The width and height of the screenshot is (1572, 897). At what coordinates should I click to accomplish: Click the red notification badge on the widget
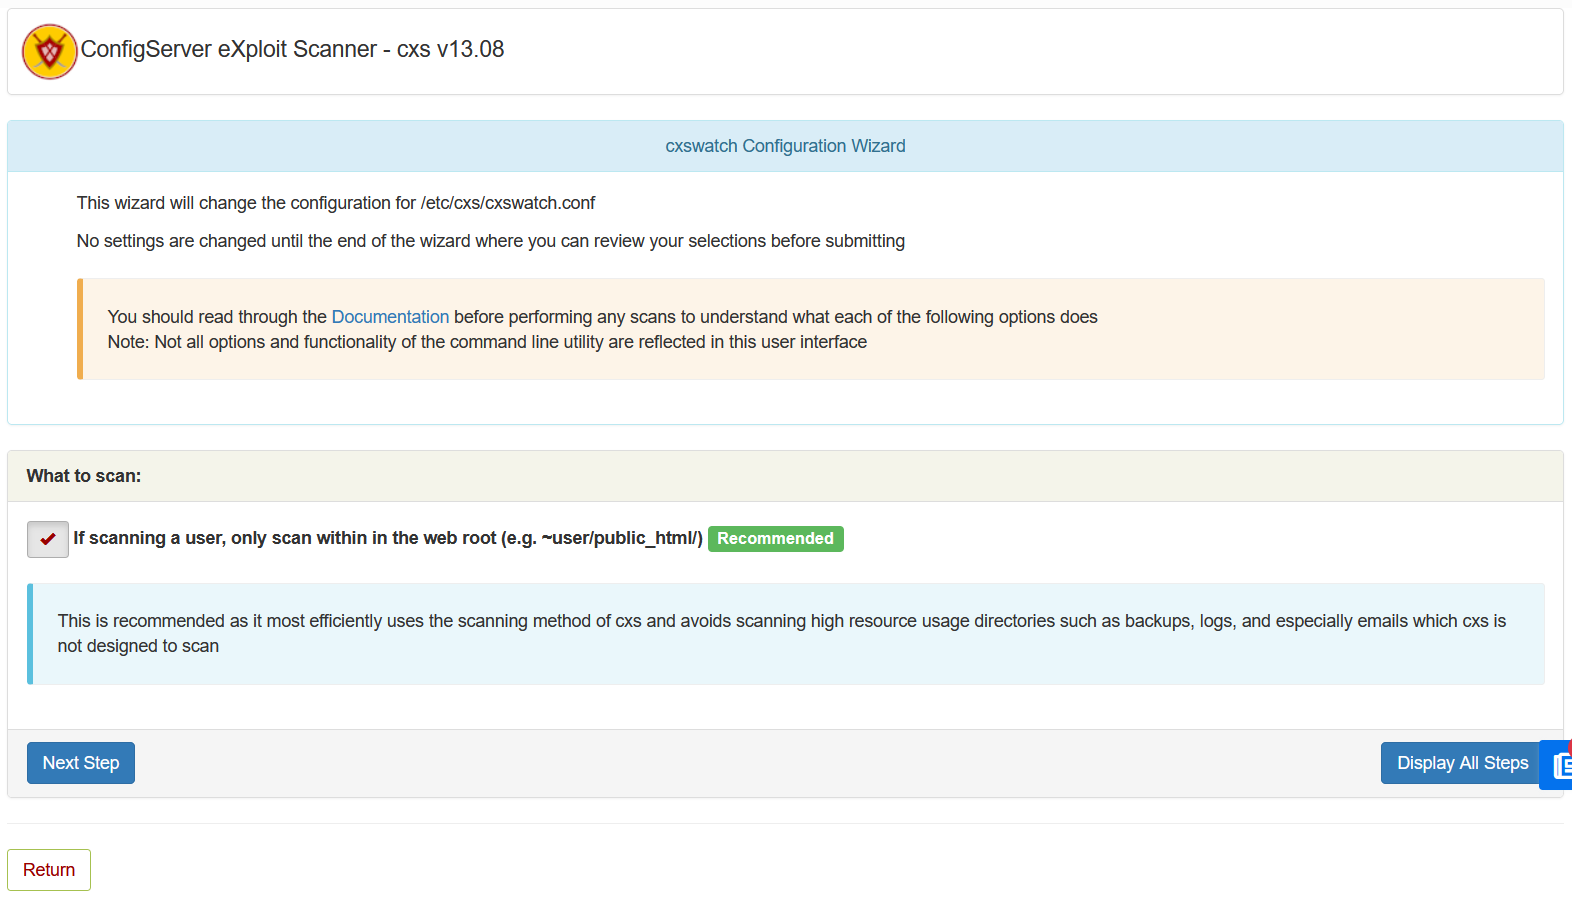1569,746
